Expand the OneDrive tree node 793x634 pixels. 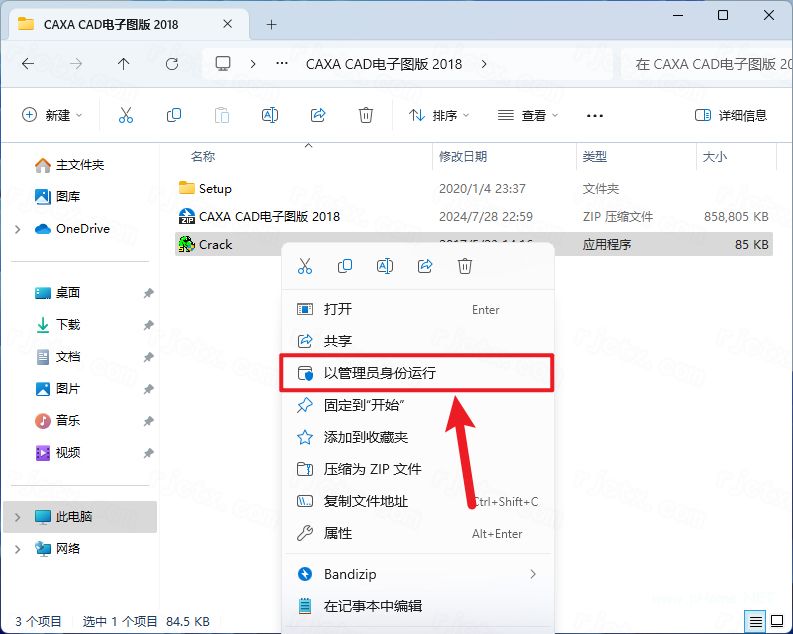point(18,229)
